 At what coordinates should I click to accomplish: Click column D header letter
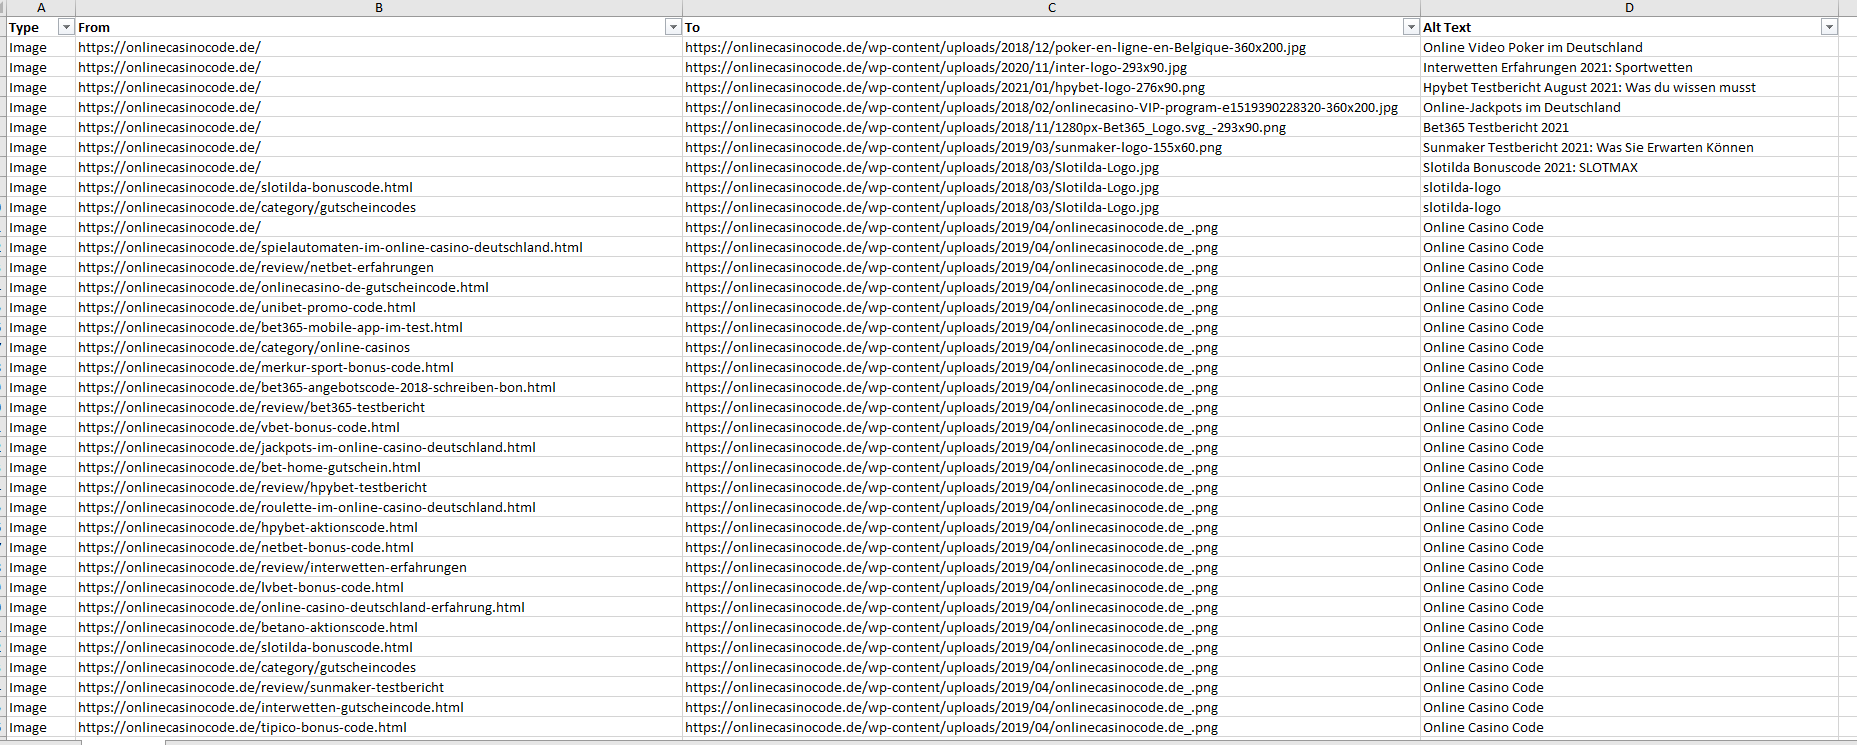[1629, 7]
